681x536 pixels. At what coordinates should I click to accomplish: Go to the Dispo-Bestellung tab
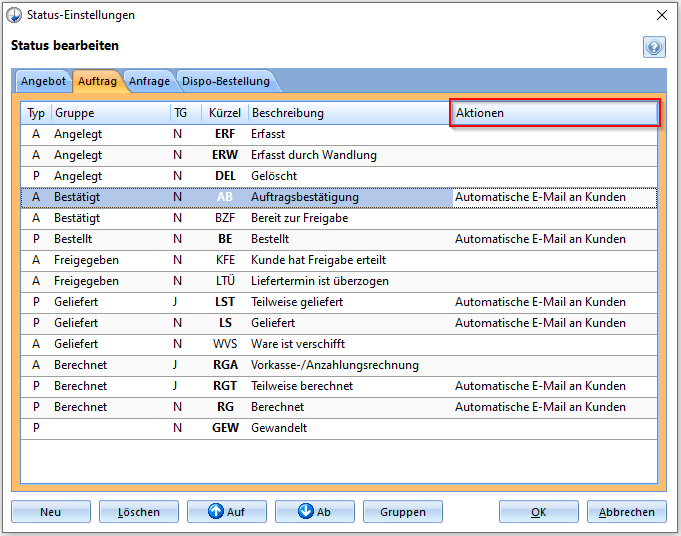226,81
